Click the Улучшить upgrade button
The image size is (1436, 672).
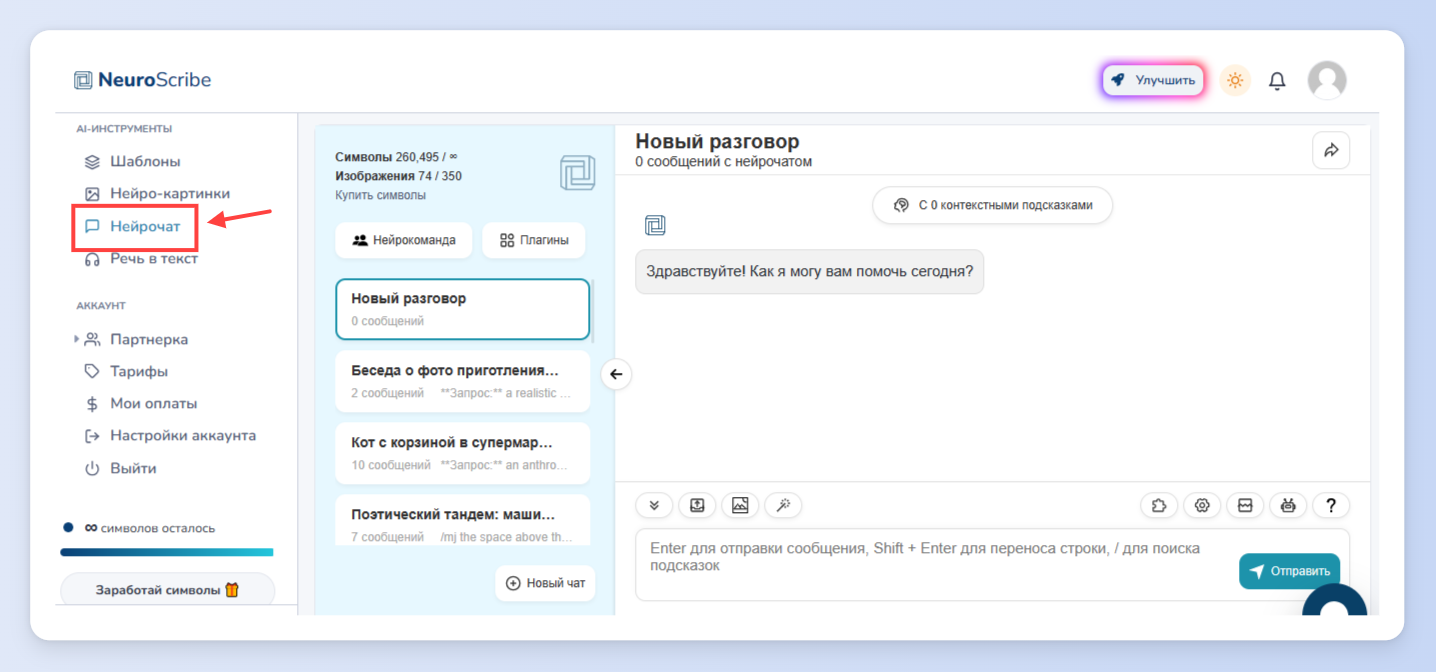(1153, 80)
